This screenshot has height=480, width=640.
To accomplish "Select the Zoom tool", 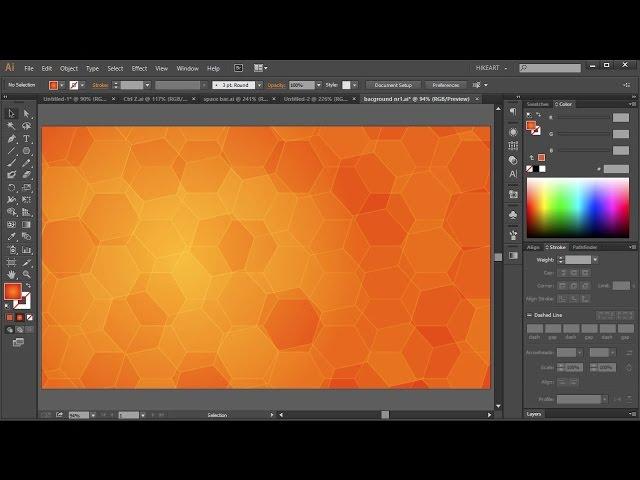I will pyautogui.click(x=27, y=274).
